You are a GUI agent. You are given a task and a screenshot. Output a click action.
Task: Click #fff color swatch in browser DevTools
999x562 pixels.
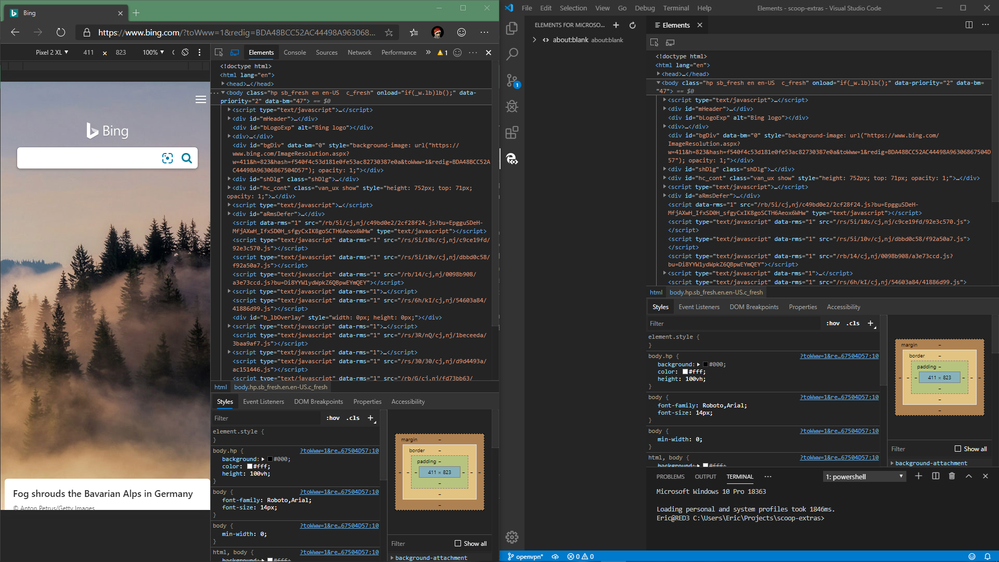click(250, 466)
